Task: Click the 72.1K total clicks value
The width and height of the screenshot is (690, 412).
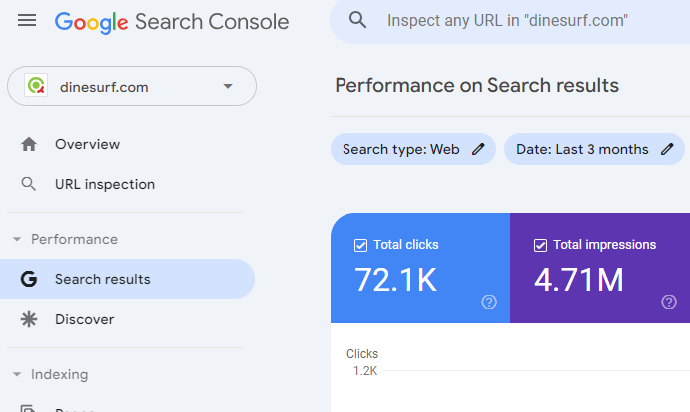Action: point(395,280)
